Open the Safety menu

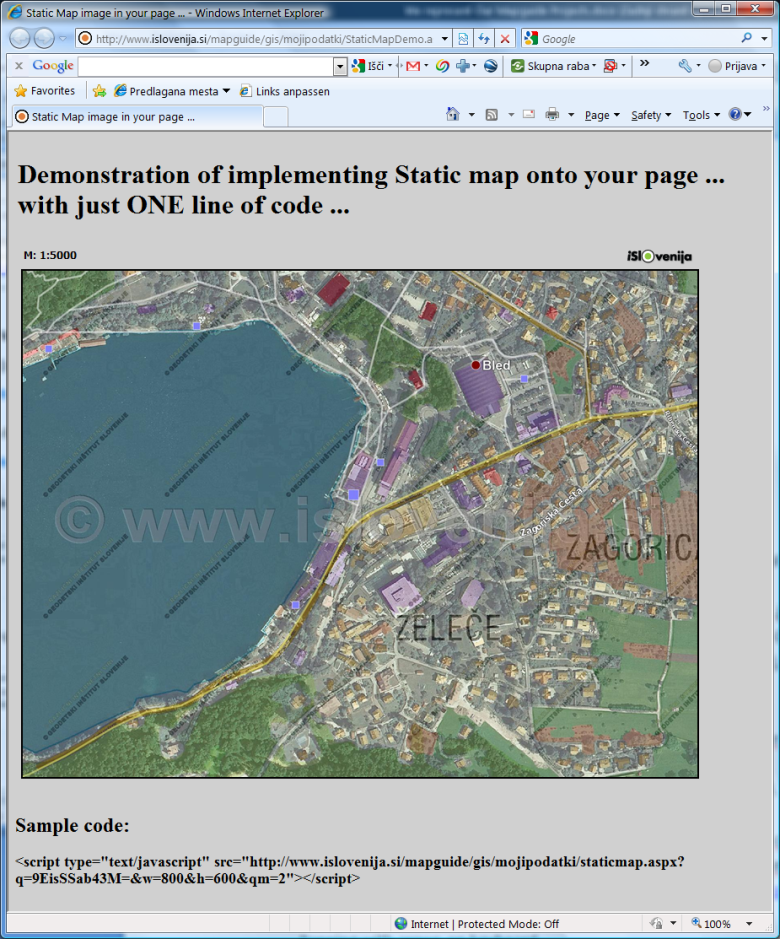point(651,115)
